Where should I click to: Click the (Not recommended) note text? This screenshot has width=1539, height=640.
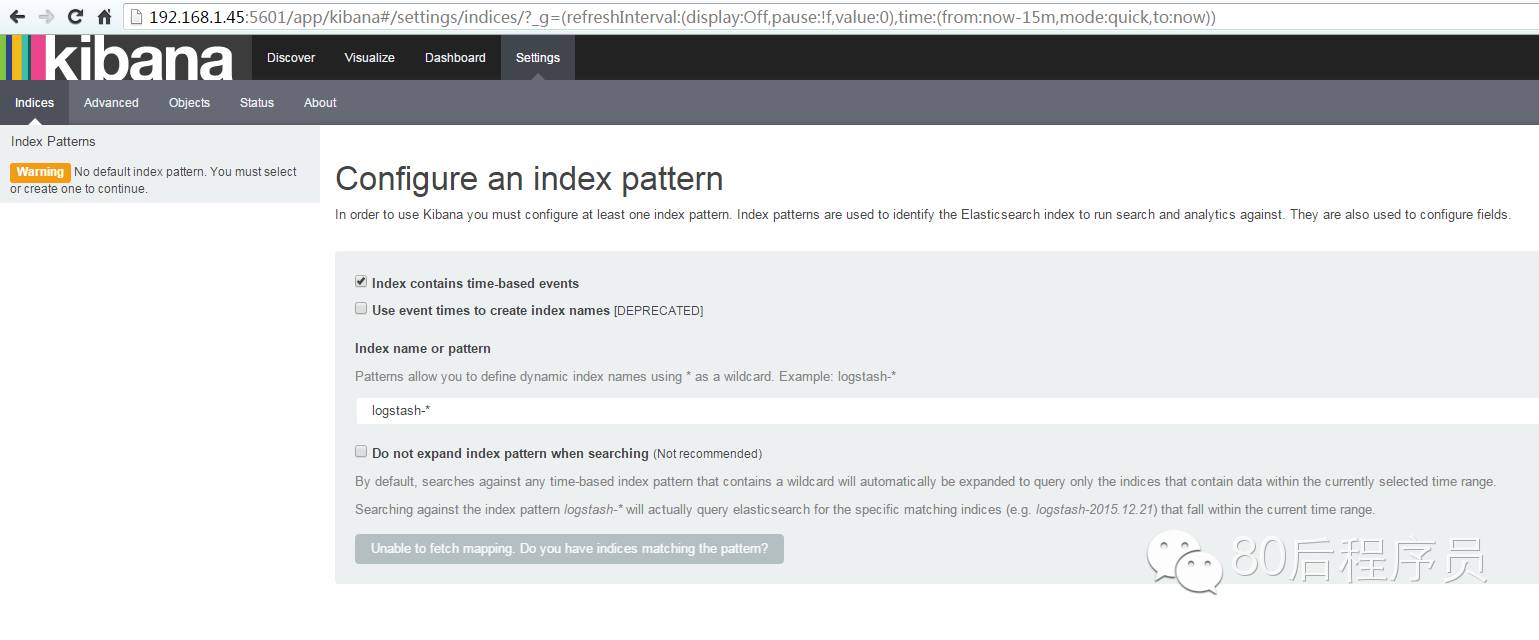coord(707,454)
